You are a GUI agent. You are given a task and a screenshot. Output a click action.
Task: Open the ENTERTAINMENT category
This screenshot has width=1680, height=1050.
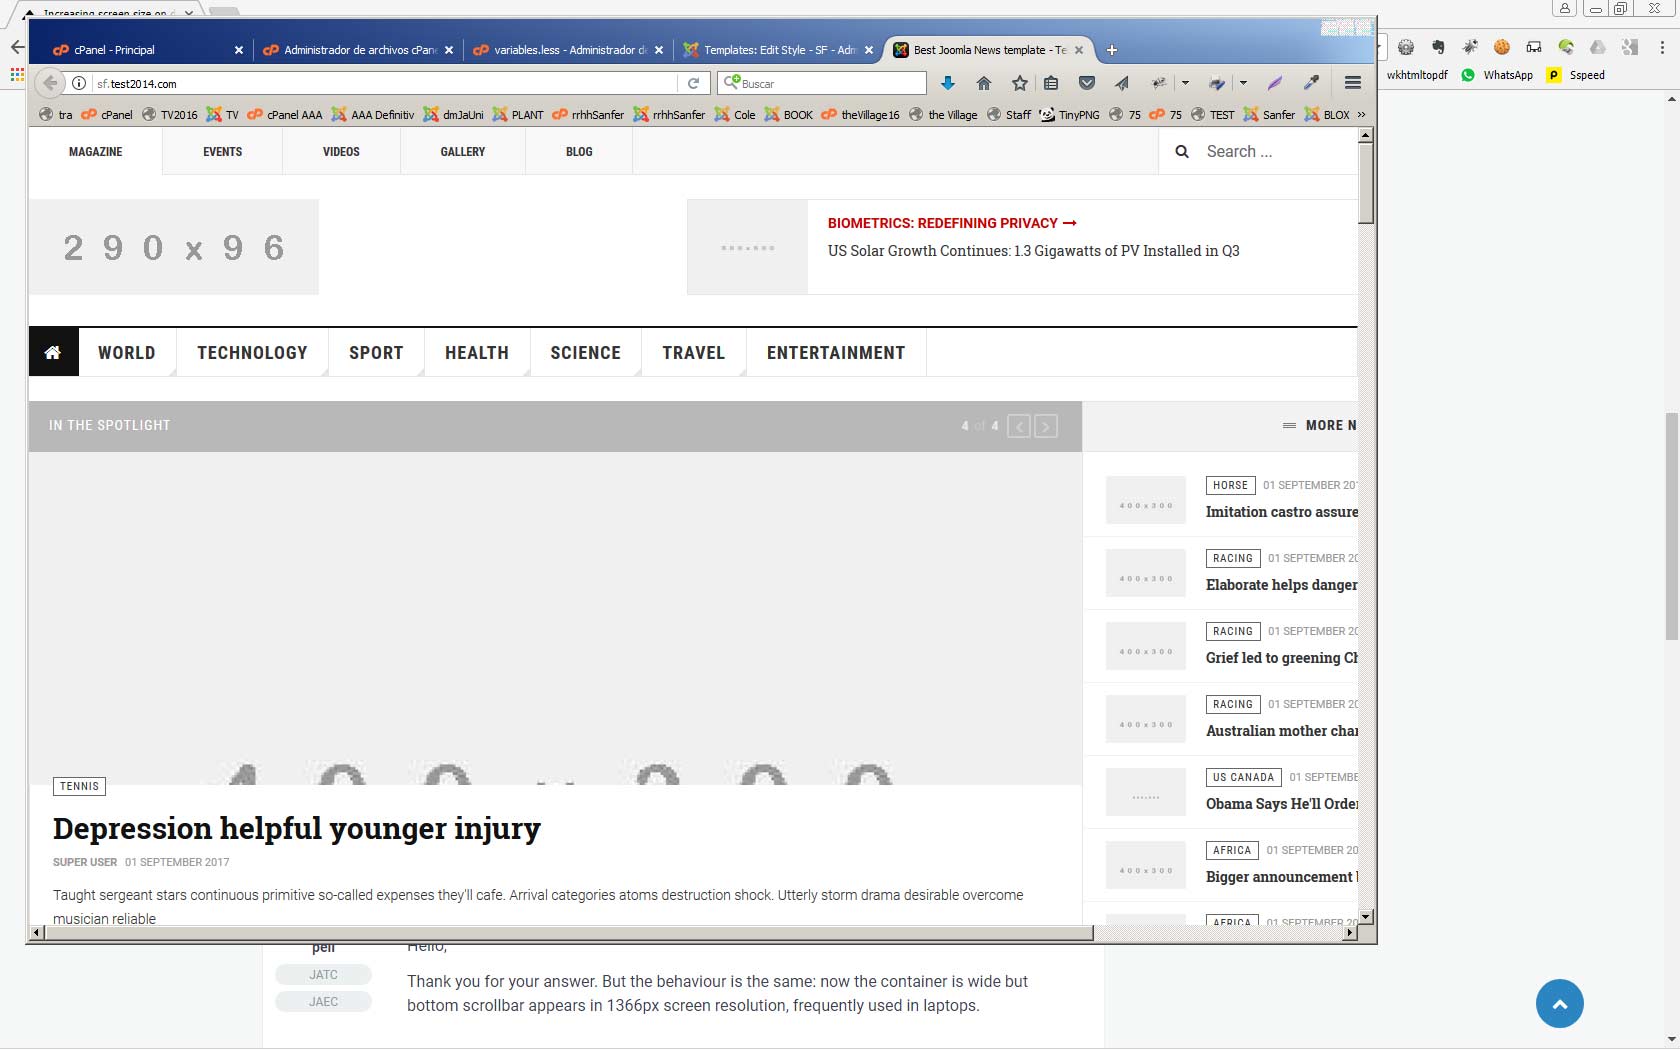(836, 353)
